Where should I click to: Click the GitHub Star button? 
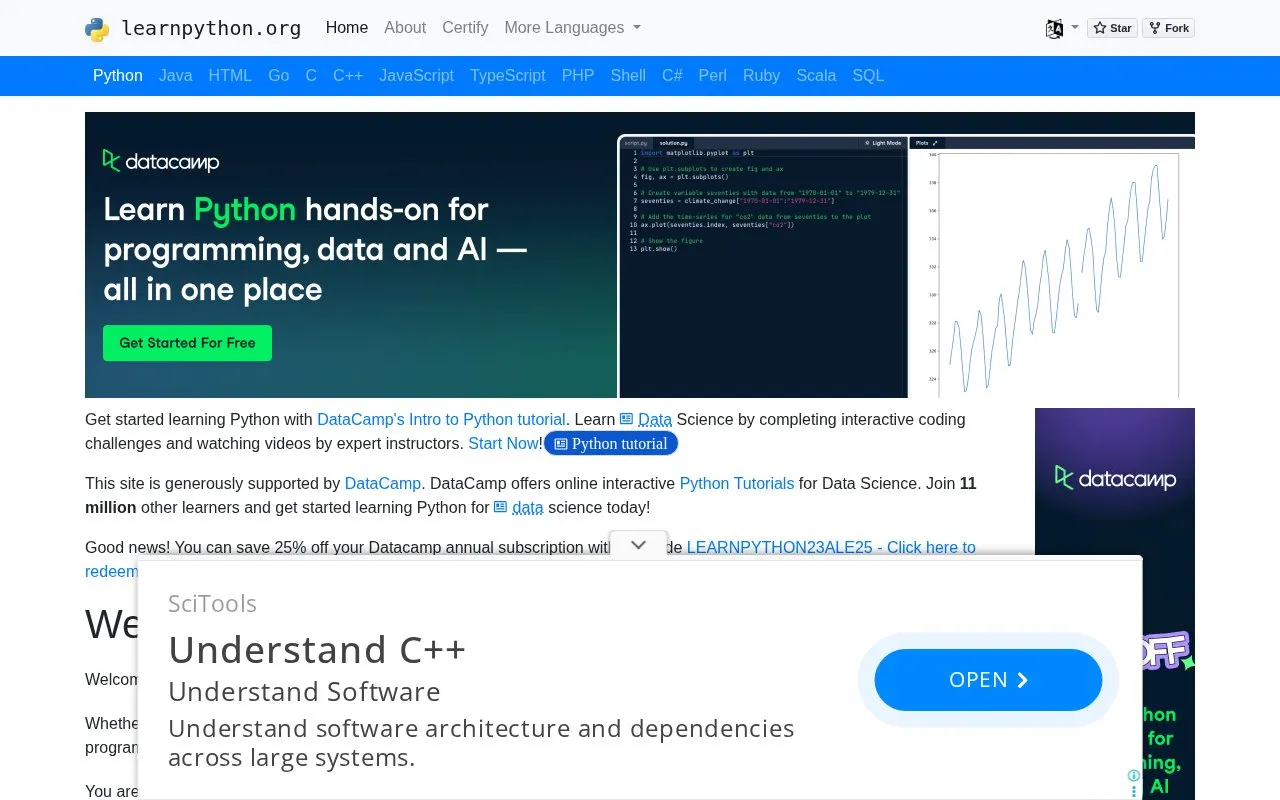click(1112, 28)
